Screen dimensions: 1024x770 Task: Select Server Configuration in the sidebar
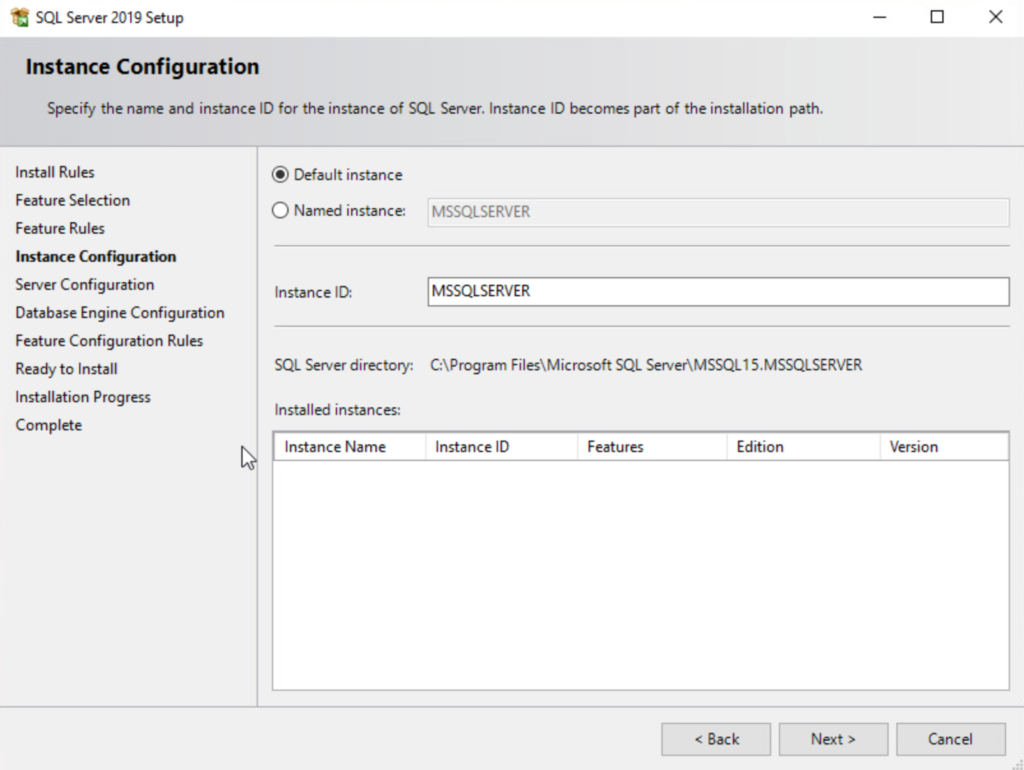(85, 285)
